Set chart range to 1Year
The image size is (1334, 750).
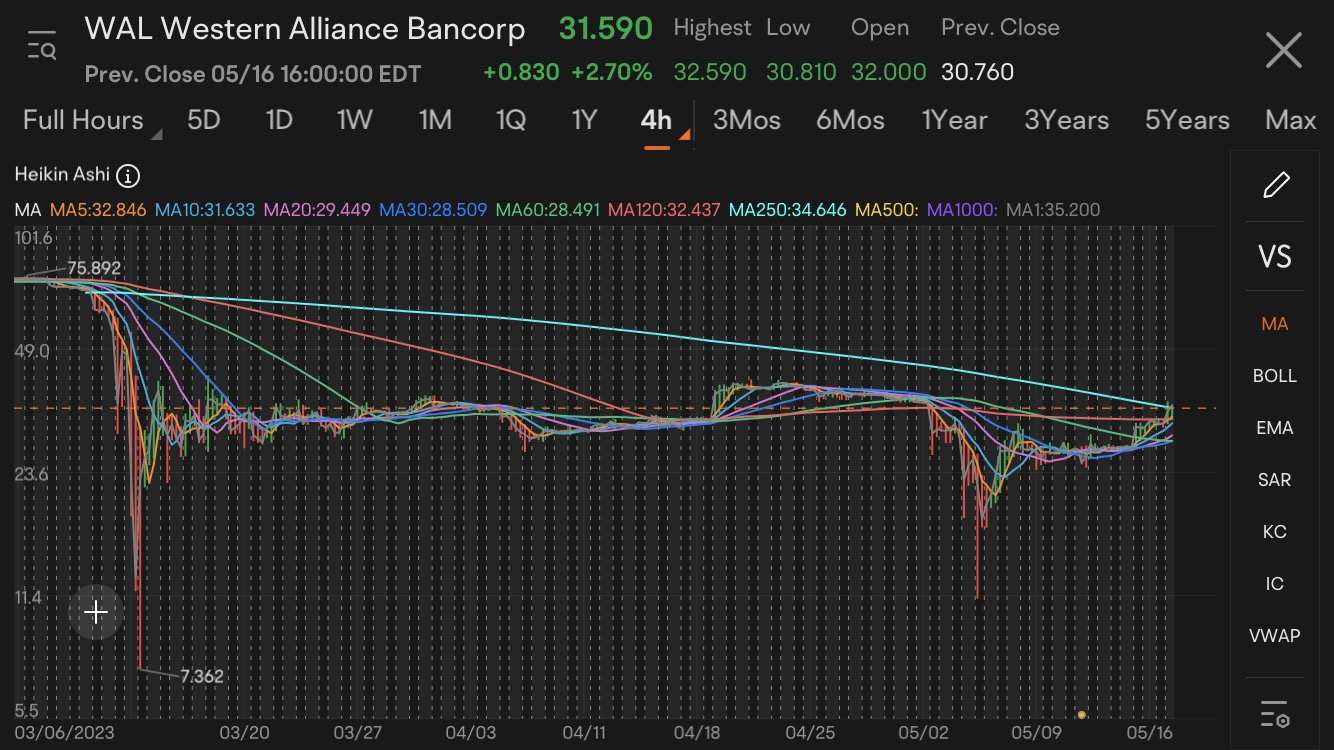954,121
